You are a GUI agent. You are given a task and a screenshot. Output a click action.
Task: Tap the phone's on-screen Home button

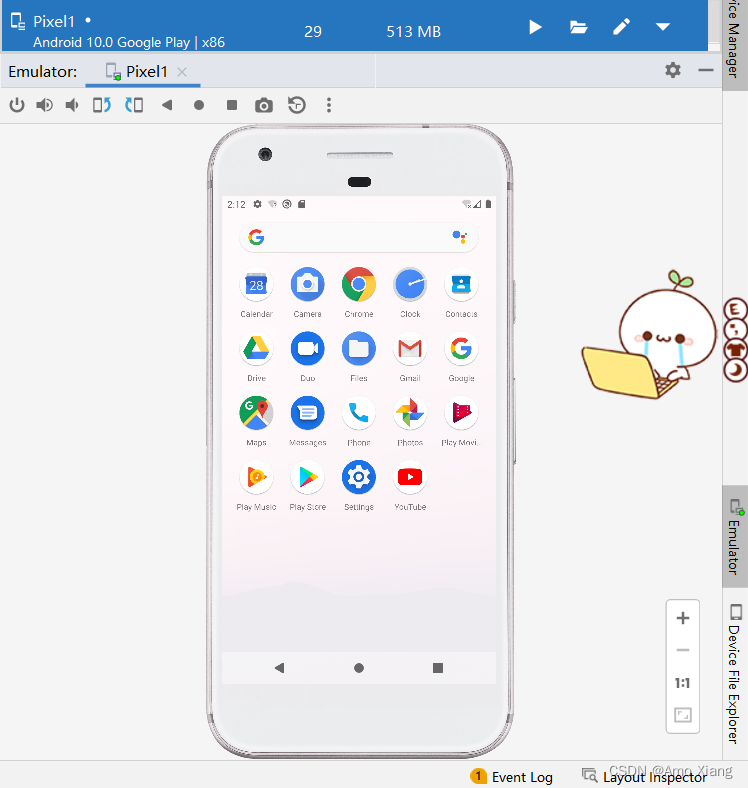[x=359, y=668]
